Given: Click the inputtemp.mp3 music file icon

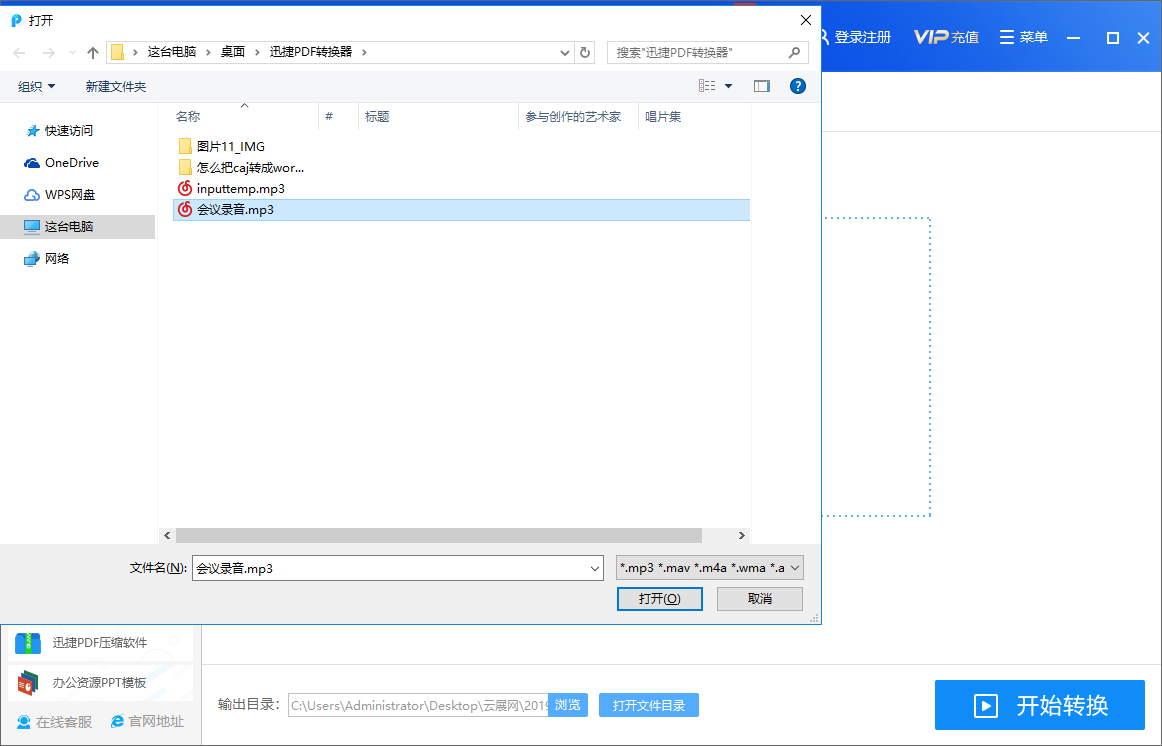Looking at the screenshot, I should [x=185, y=188].
